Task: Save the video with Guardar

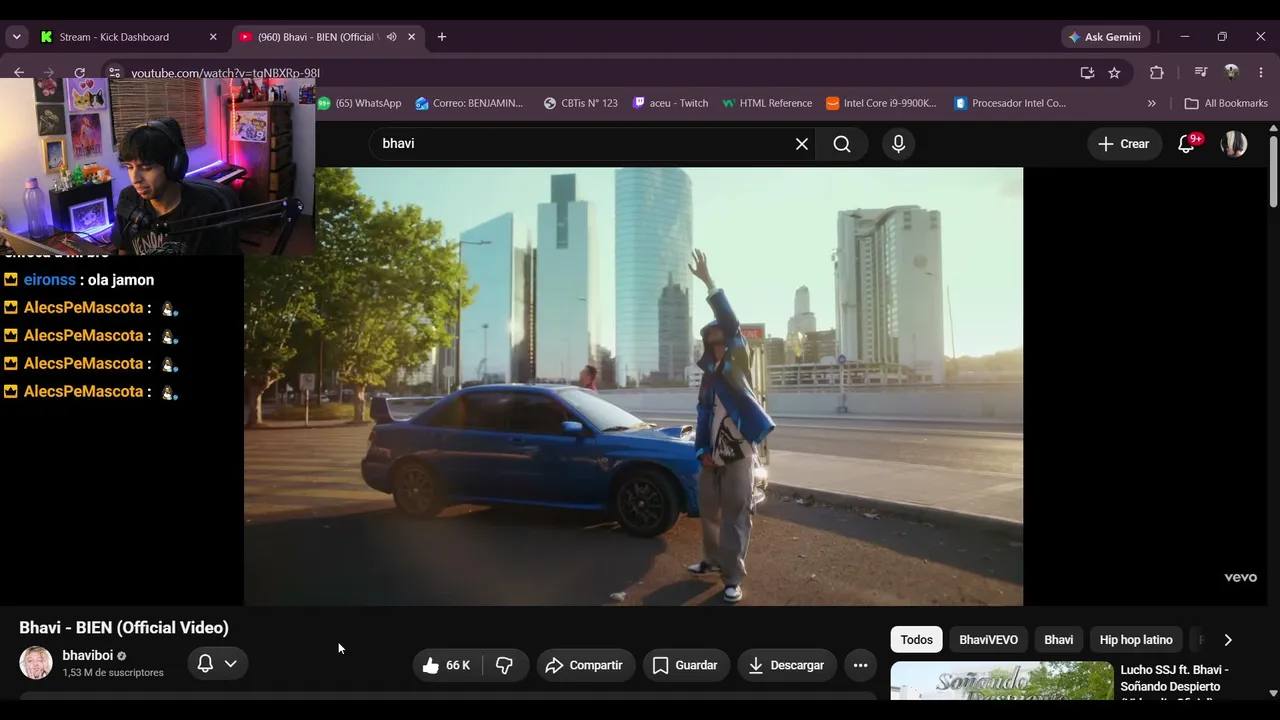Action: point(685,665)
